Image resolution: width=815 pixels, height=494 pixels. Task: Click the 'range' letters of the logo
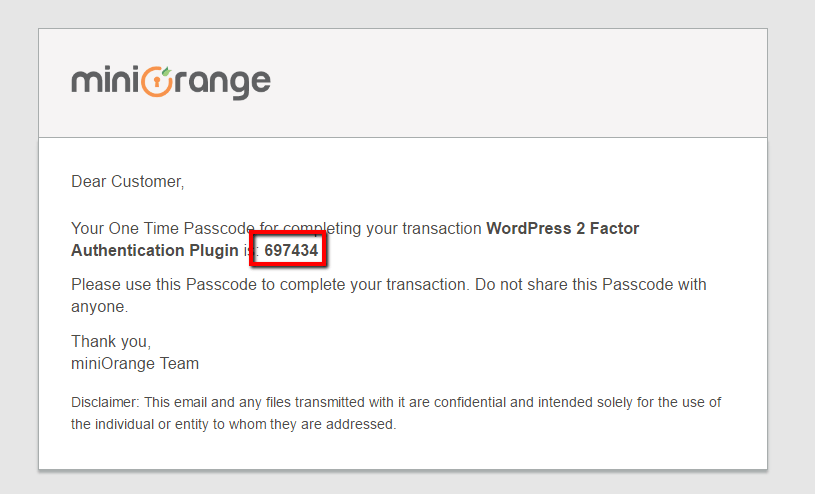click(x=222, y=84)
